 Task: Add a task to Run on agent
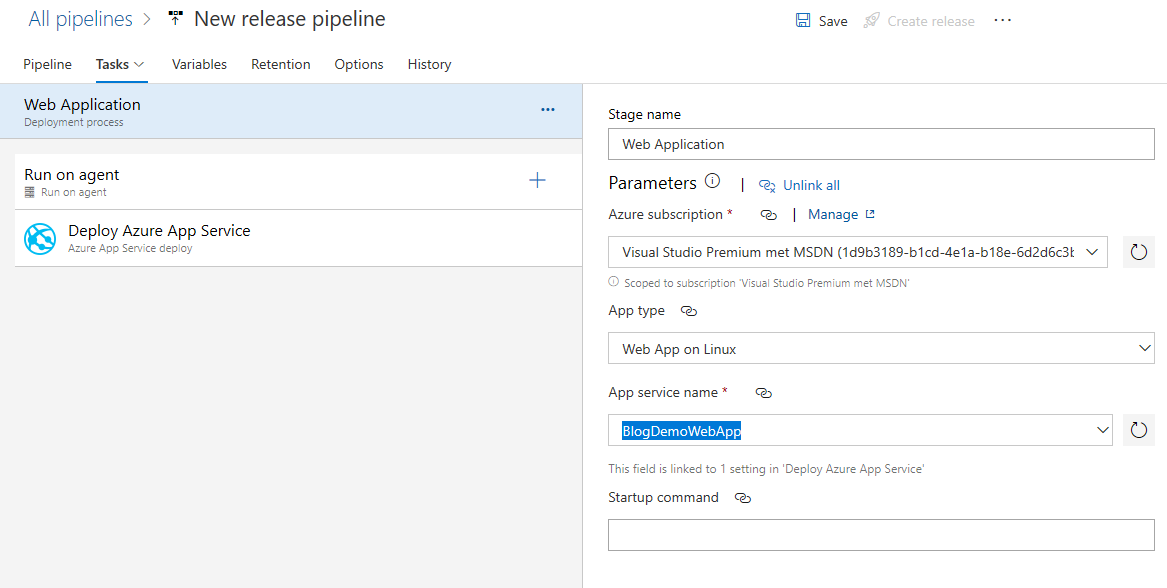click(x=537, y=180)
